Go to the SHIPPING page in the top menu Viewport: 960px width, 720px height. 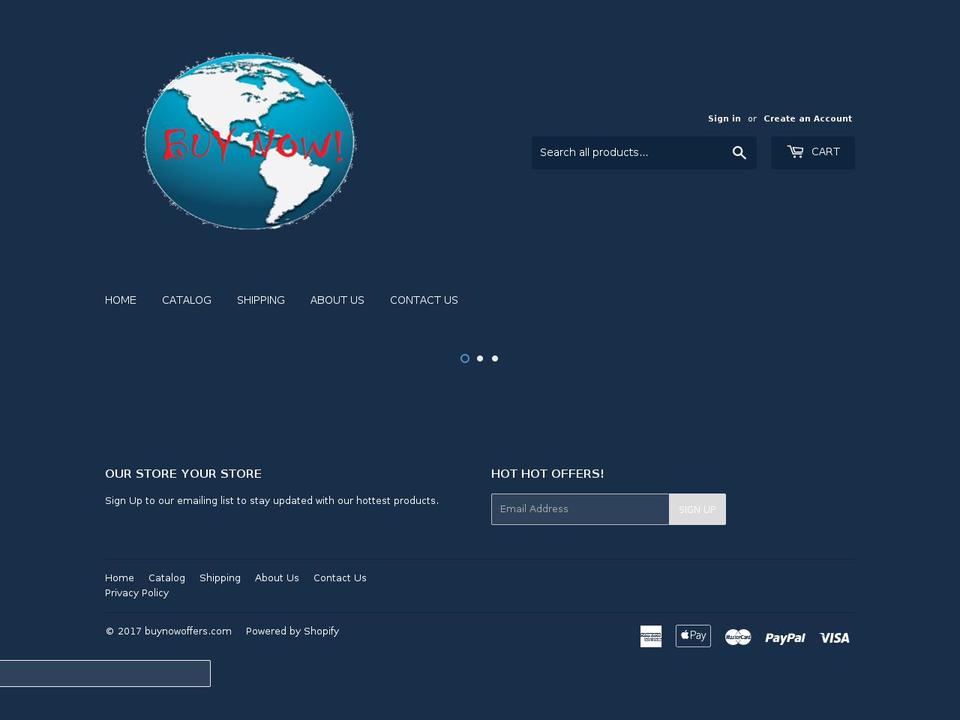261,300
